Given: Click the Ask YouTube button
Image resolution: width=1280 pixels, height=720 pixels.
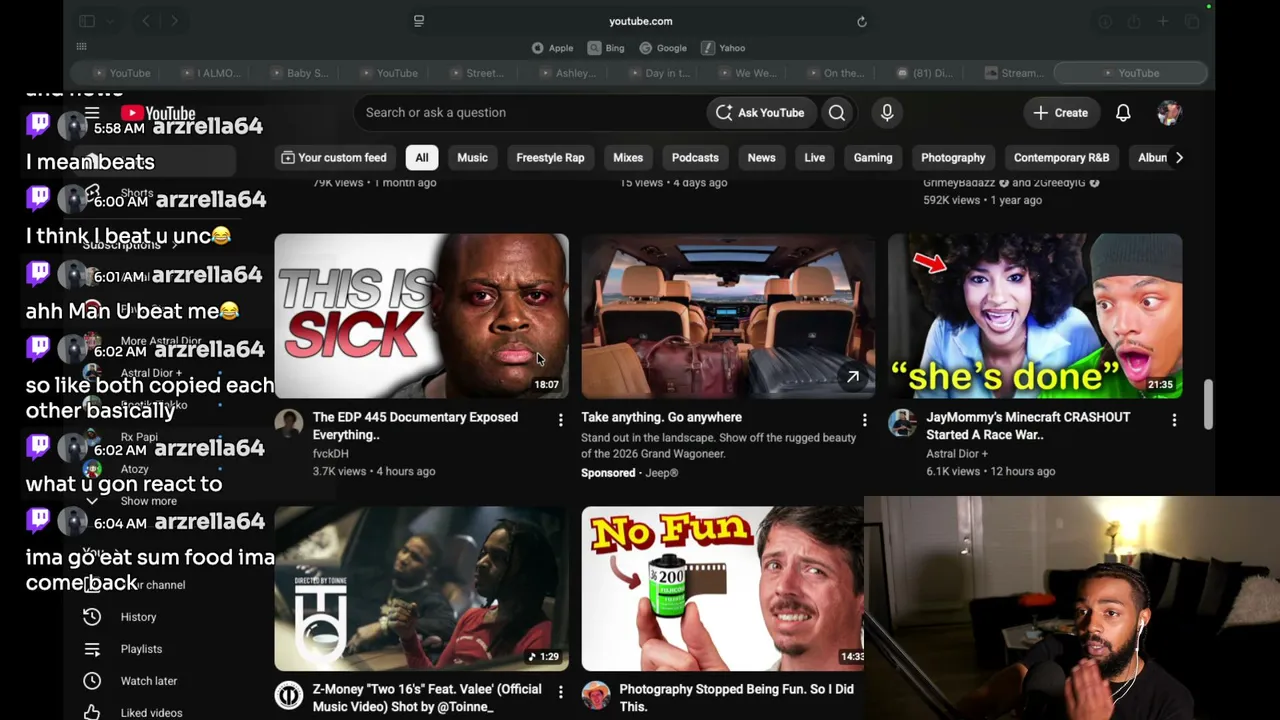Looking at the screenshot, I should pos(760,113).
